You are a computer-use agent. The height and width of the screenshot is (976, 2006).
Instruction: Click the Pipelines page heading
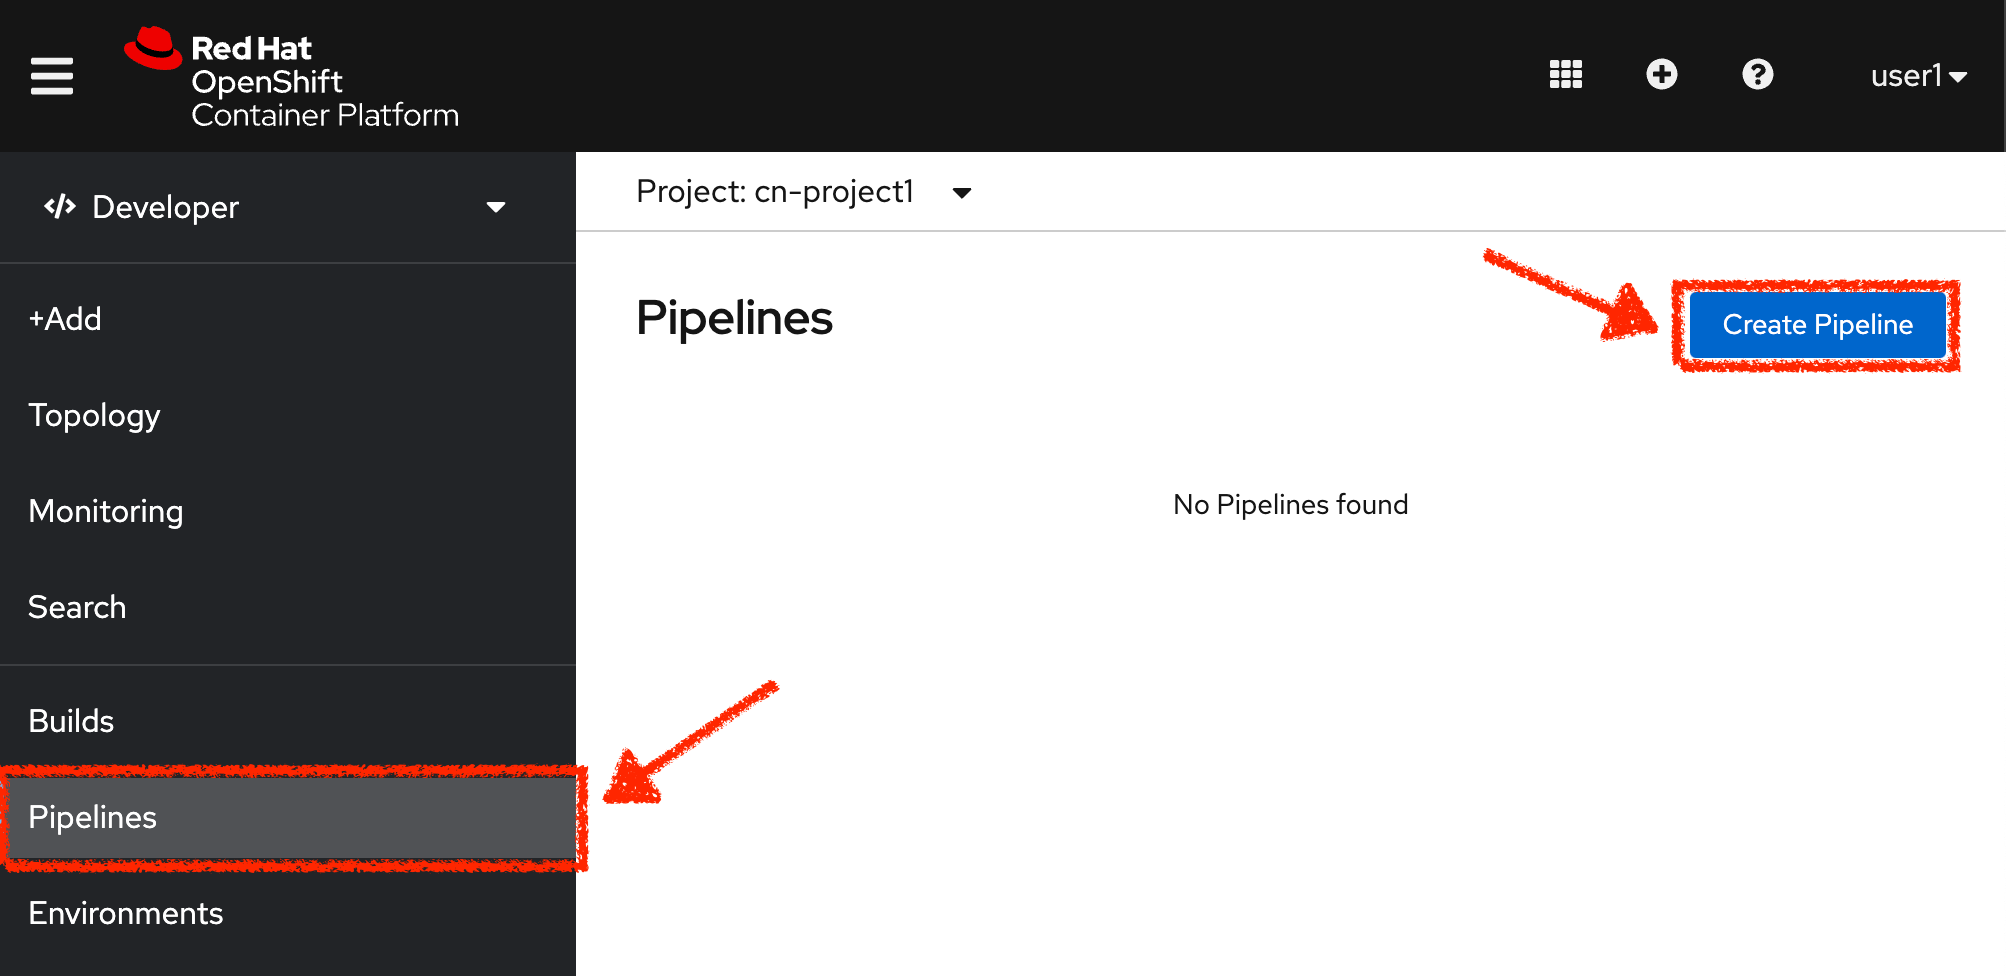pos(734,318)
